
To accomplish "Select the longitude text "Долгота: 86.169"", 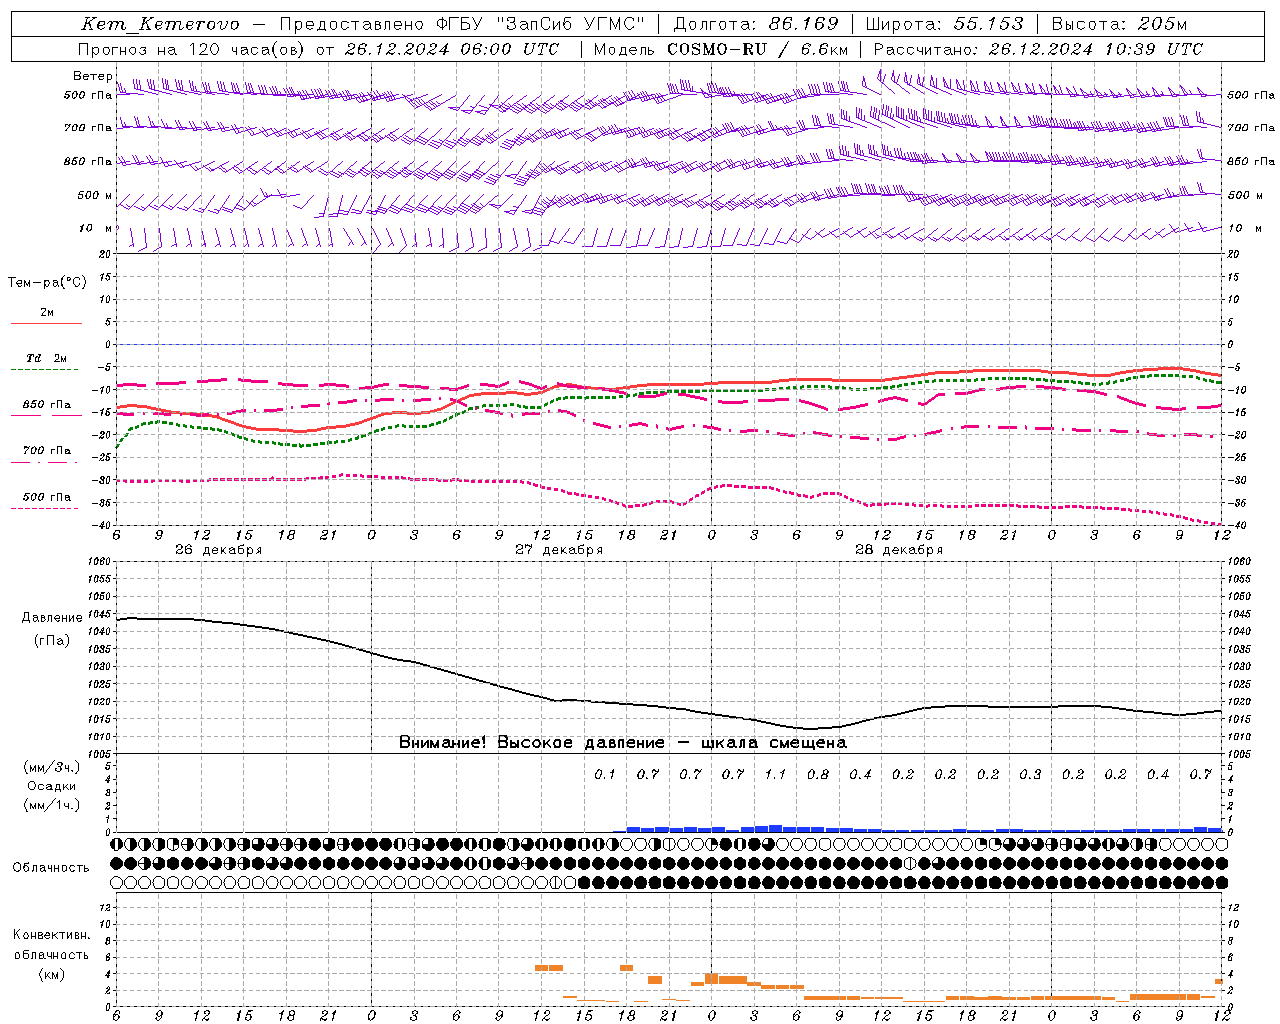I will tap(756, 24).
